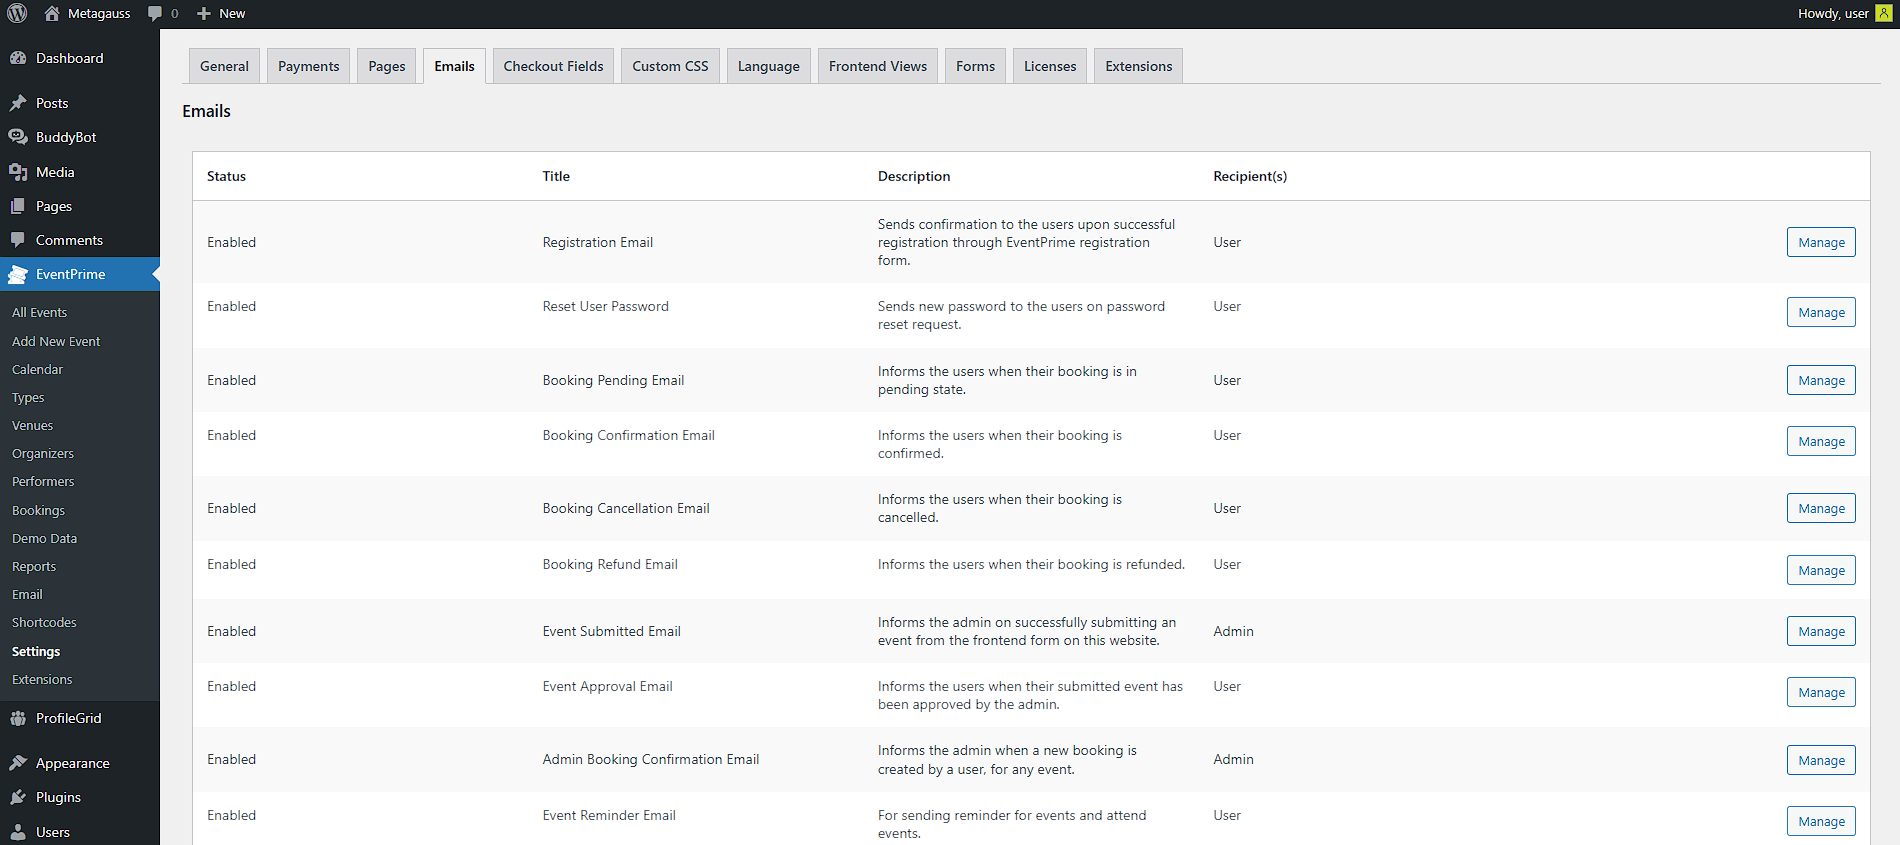Open the Performers submenu link

coord(43,481)
